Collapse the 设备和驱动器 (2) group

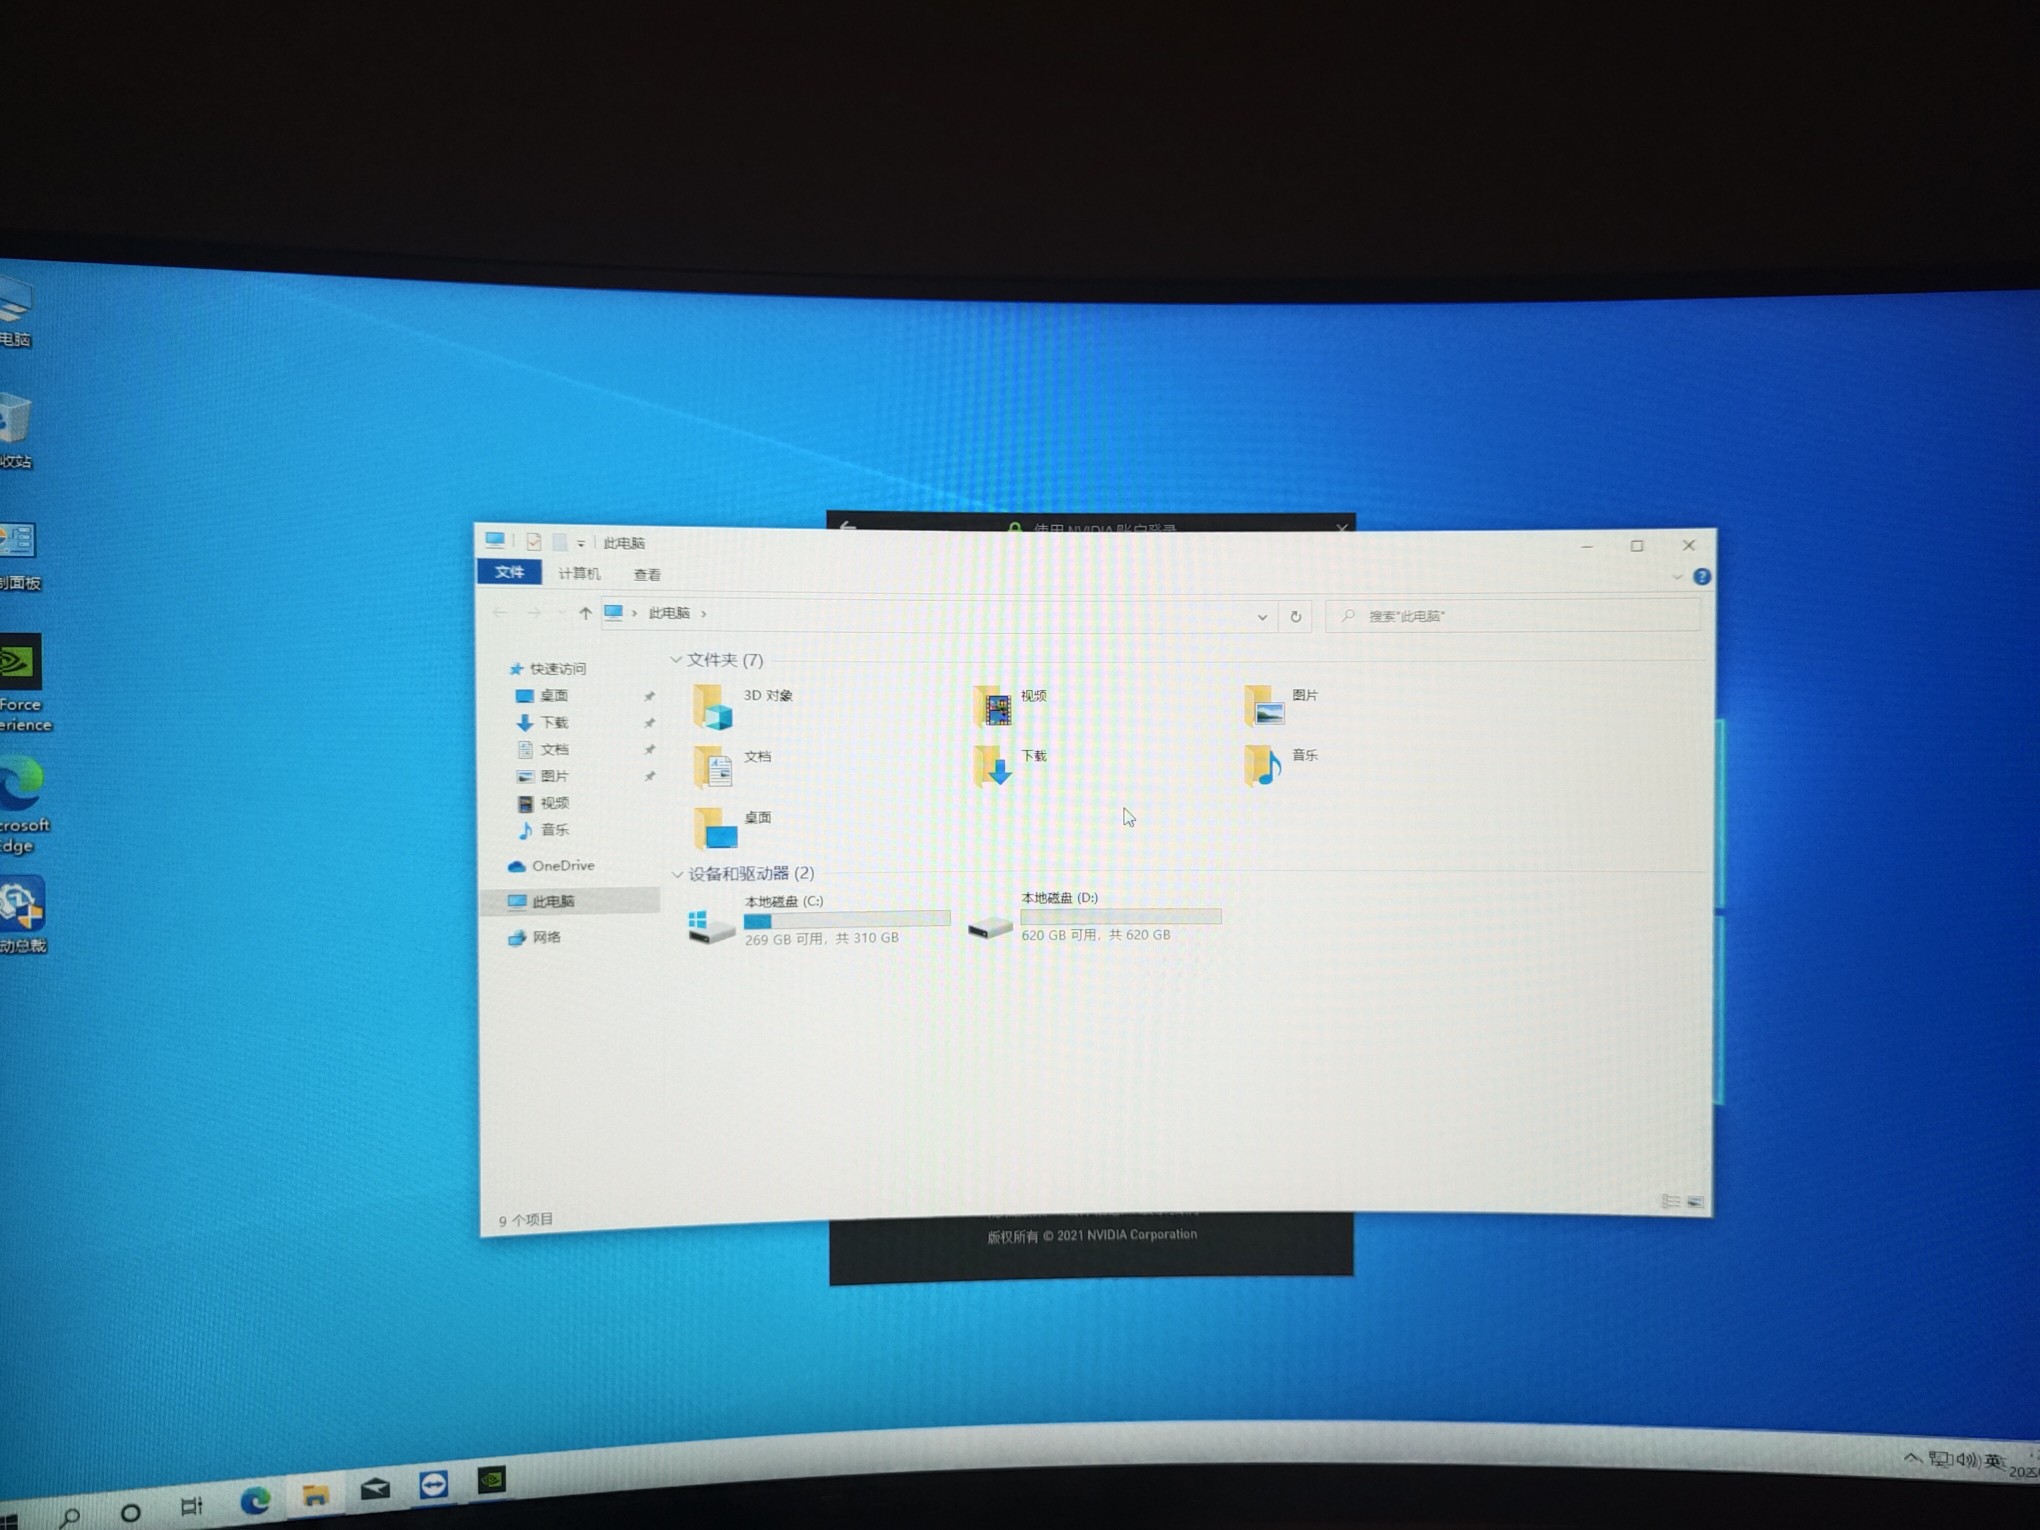tap(677, 874)
